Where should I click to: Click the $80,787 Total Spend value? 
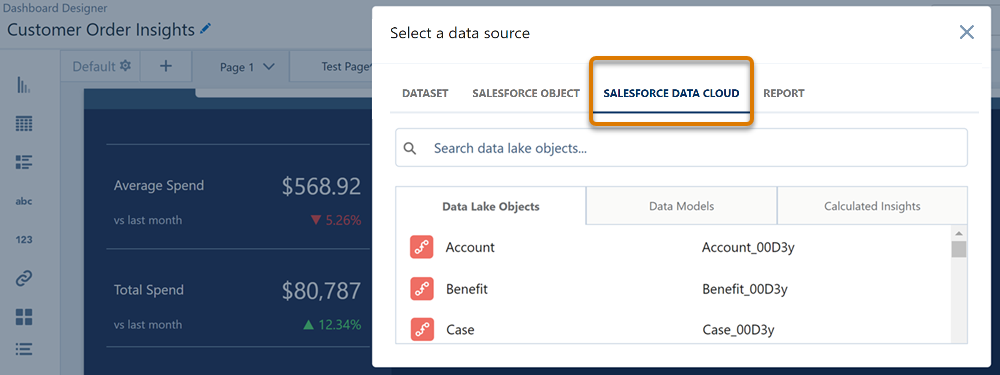321,291
